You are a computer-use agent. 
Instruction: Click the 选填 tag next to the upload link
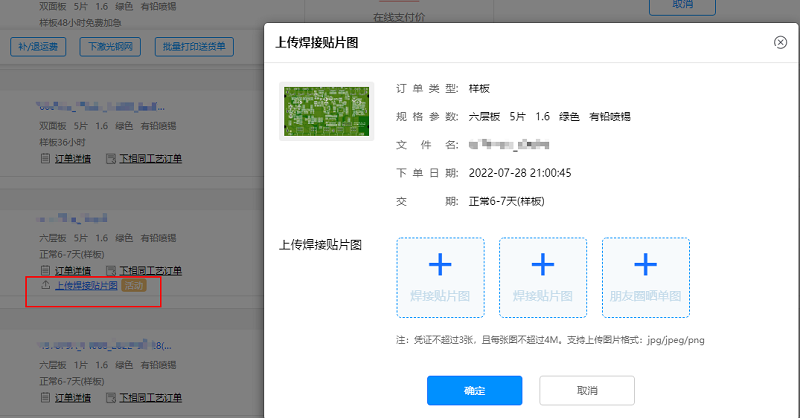pos(134,286)
